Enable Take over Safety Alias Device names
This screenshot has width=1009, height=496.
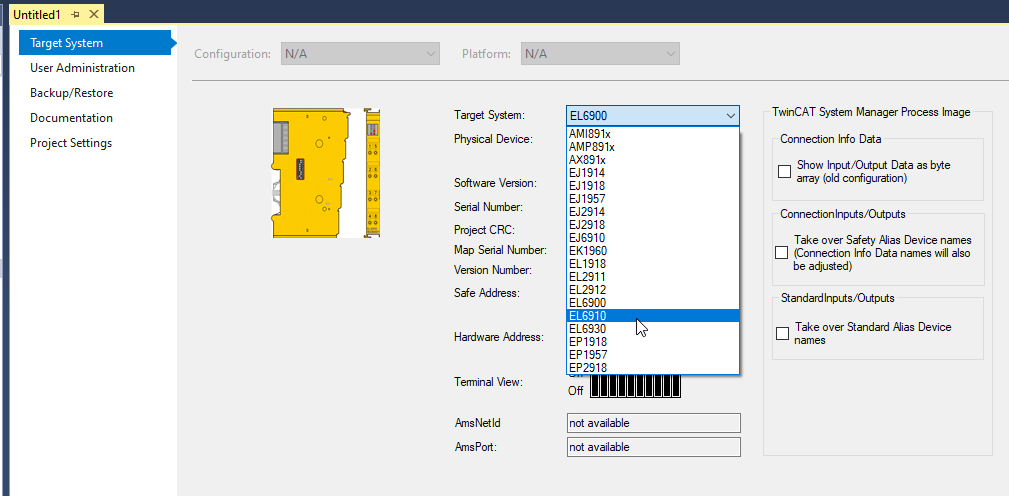pyautogui.click(x=781, y=253)
